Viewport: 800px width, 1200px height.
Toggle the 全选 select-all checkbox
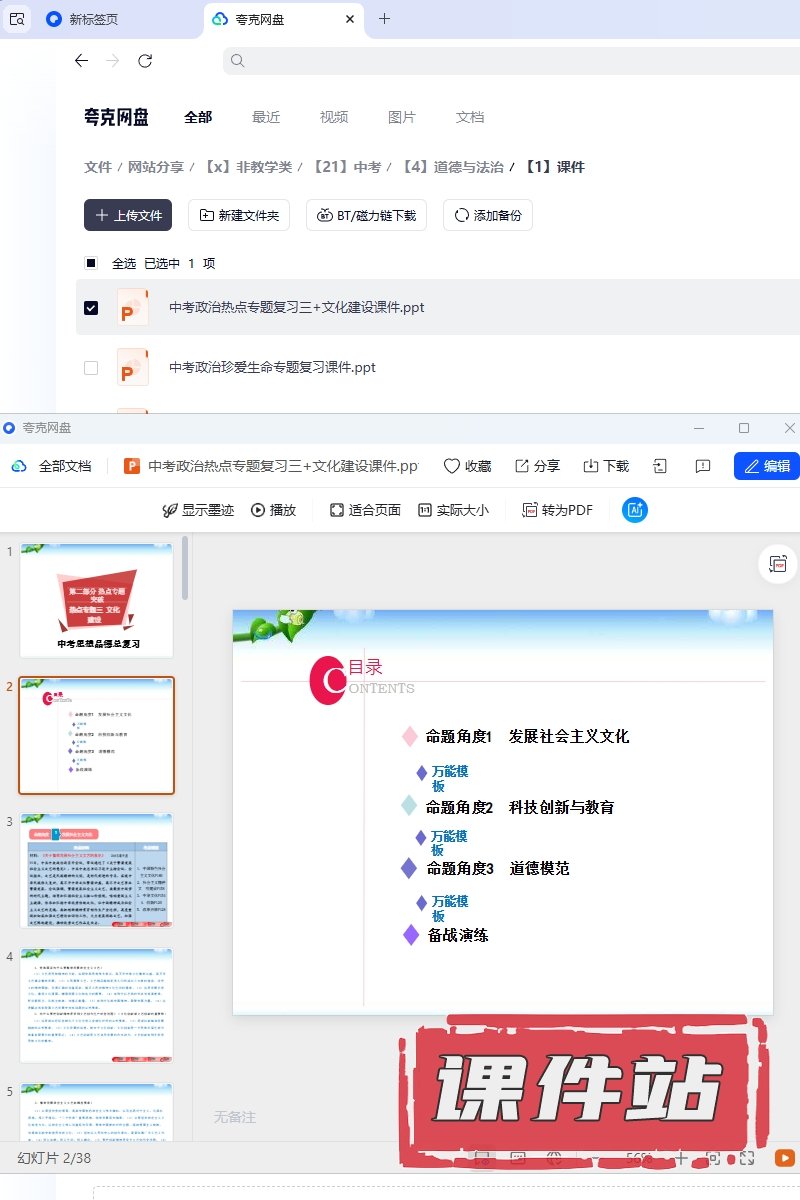(x=91, y=263)
